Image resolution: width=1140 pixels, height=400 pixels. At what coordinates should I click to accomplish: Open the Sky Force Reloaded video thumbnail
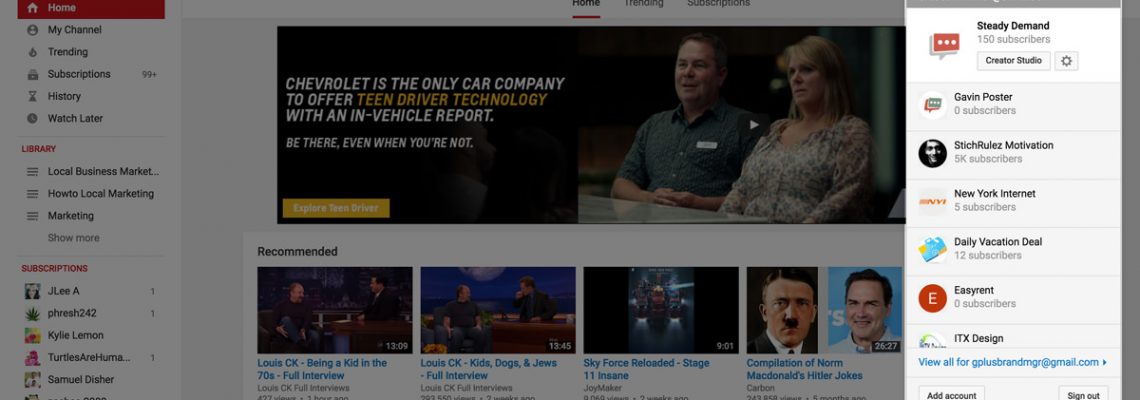(x=661, y=310)
